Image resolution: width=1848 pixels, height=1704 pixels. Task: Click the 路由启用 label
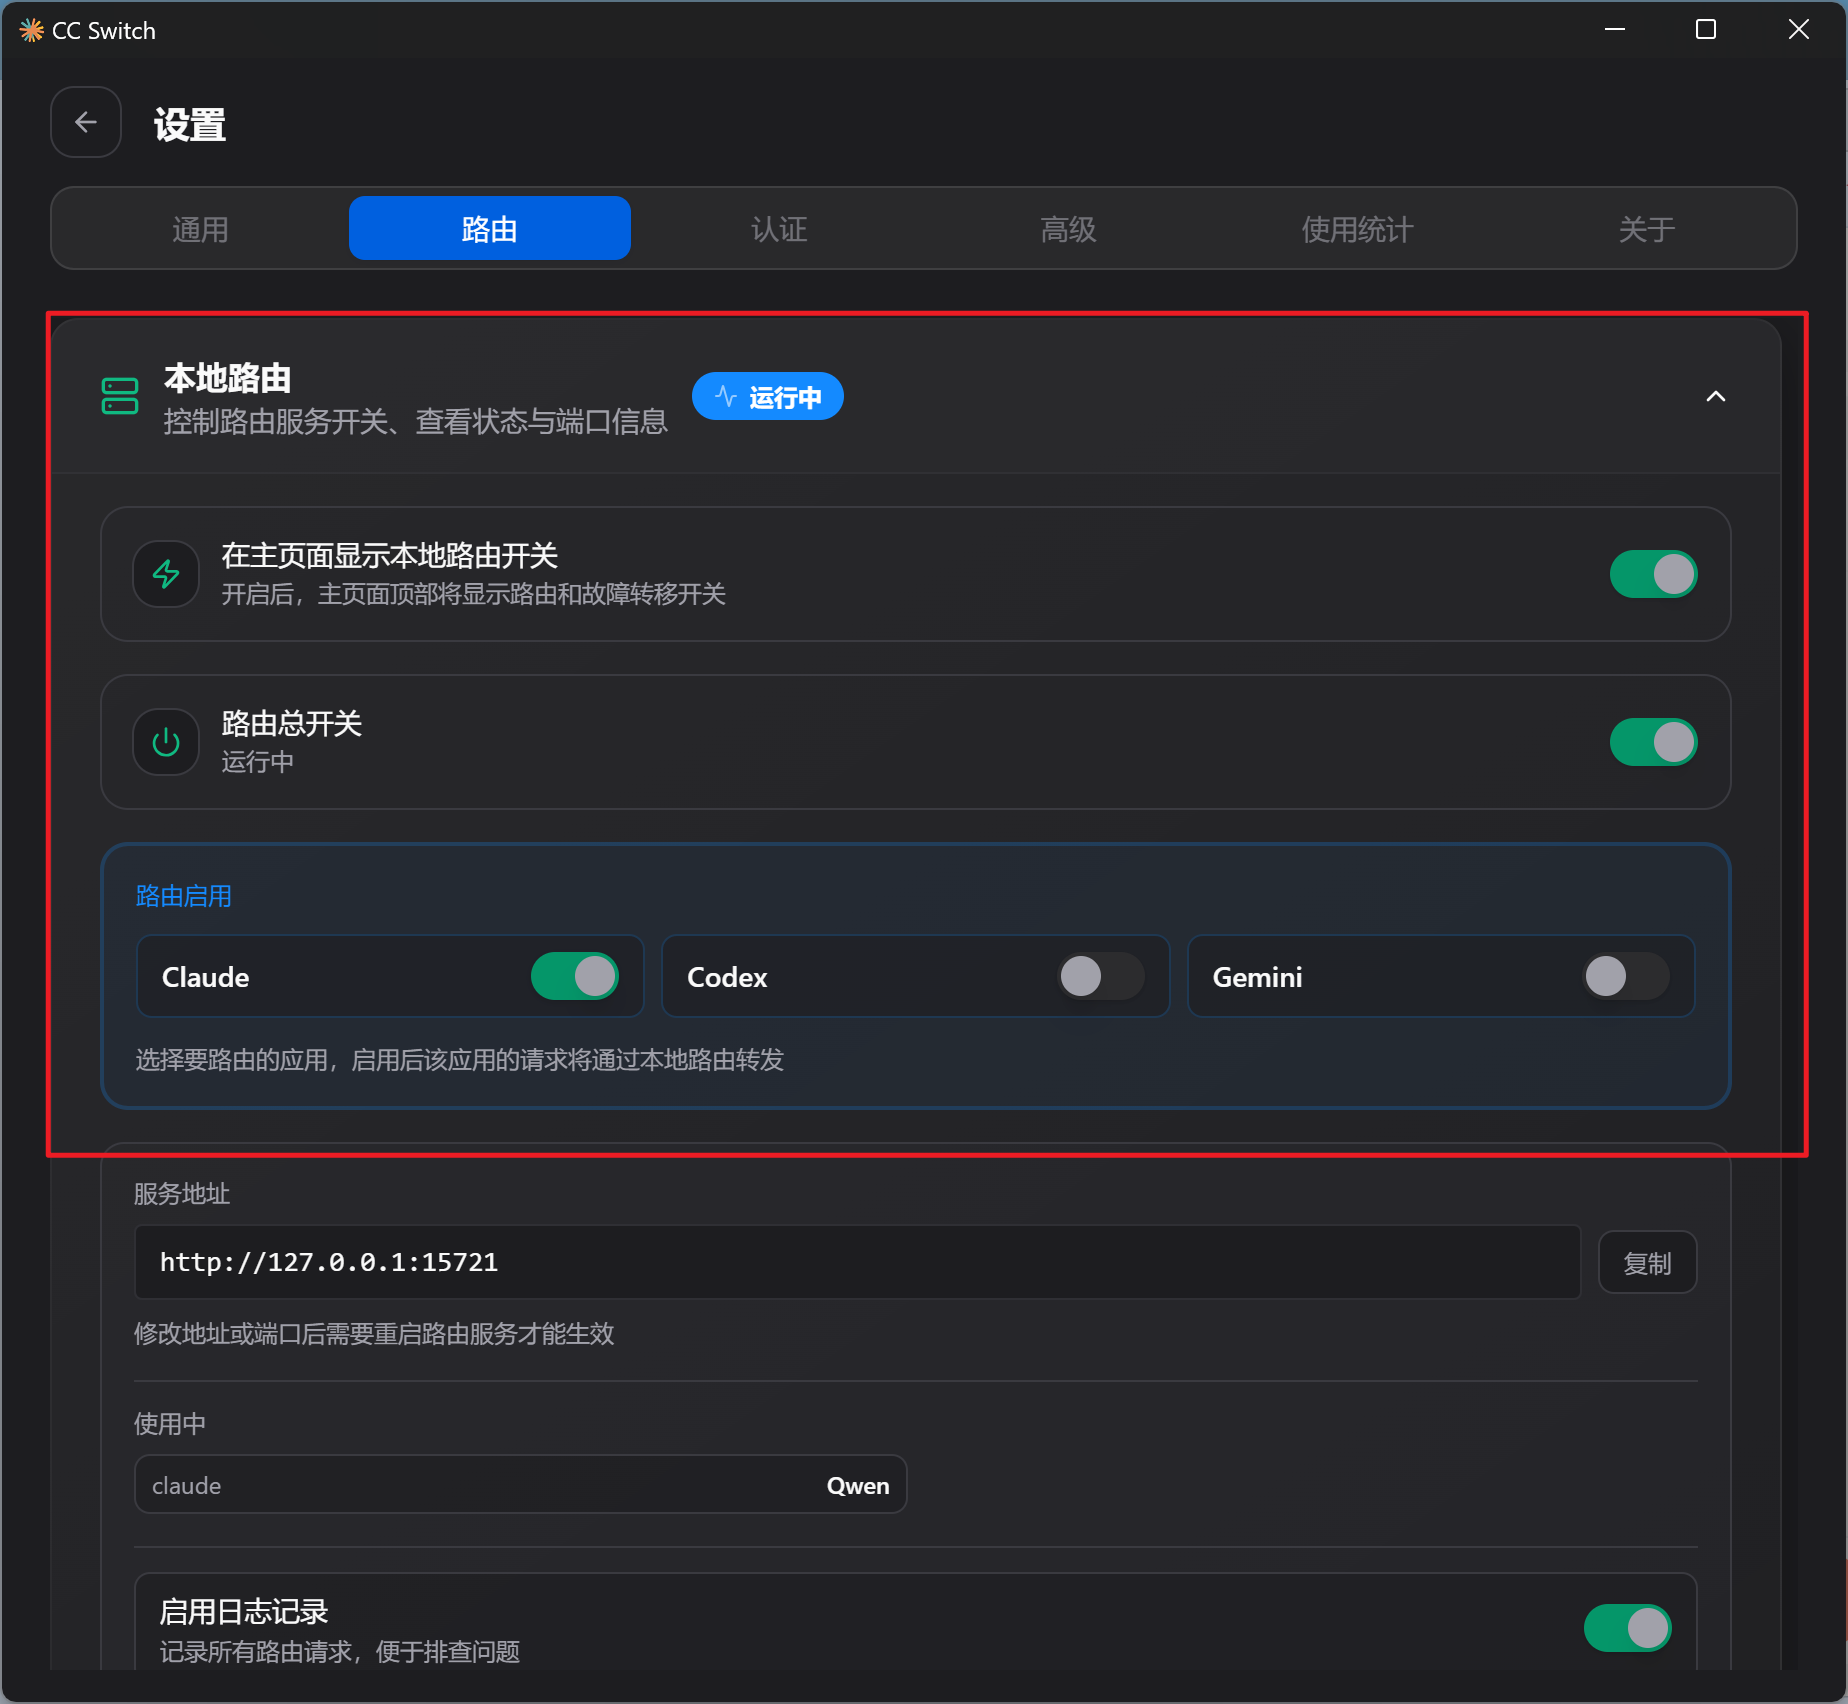pos(184,896)
